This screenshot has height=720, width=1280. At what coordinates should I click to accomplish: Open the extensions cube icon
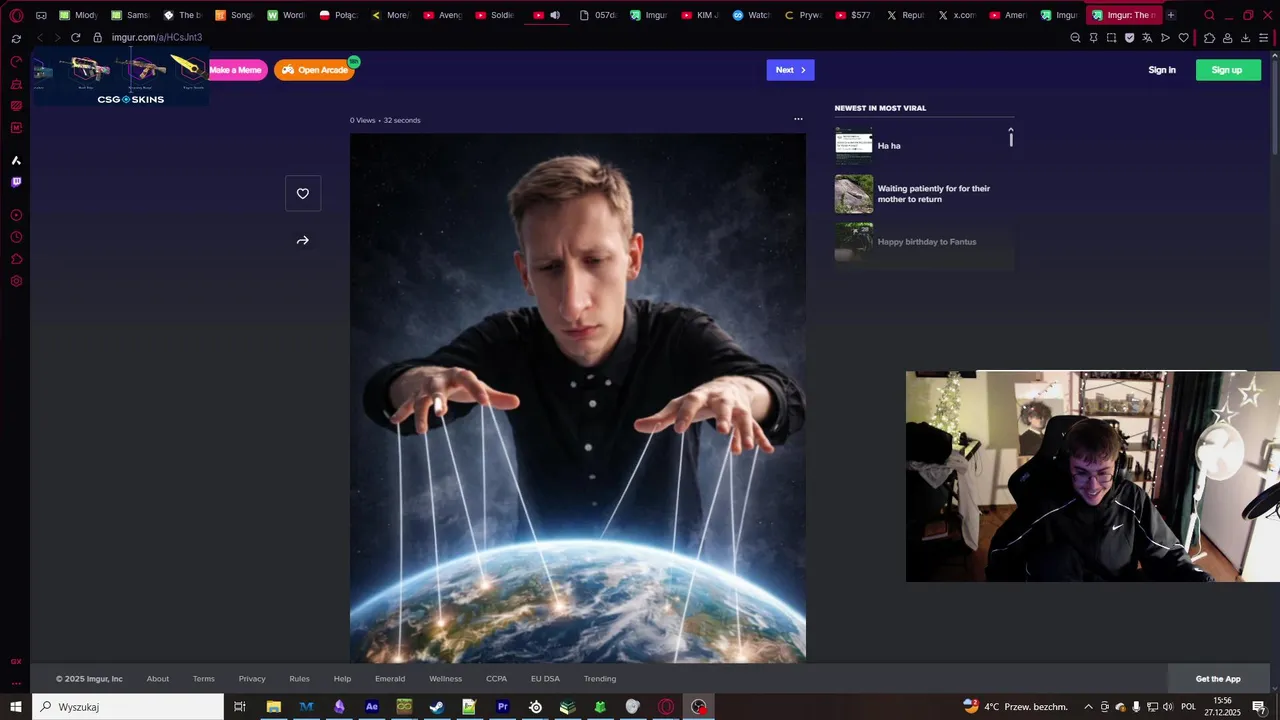coord(1209,38)
